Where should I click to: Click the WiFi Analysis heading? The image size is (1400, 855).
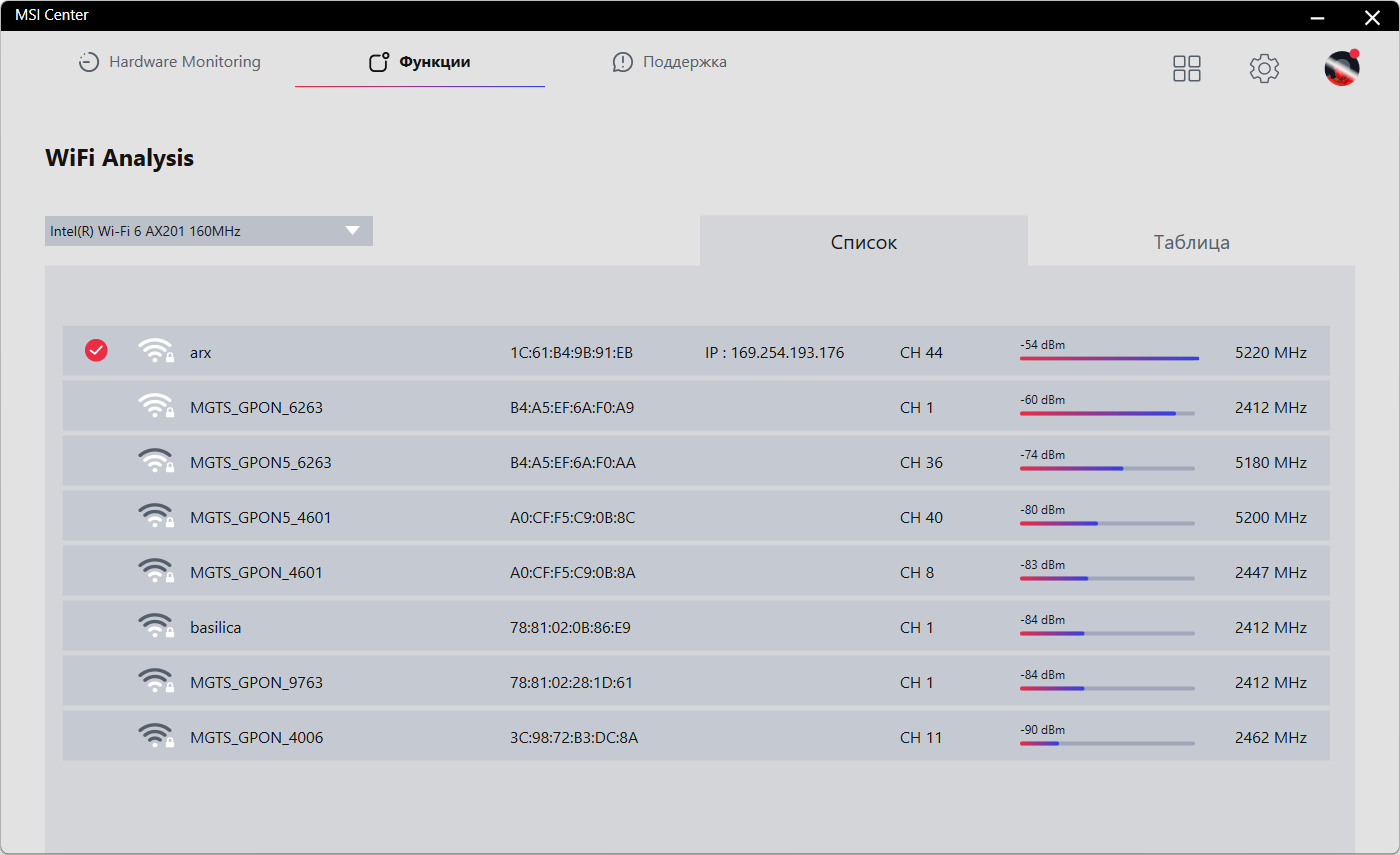tap(120, 158)
